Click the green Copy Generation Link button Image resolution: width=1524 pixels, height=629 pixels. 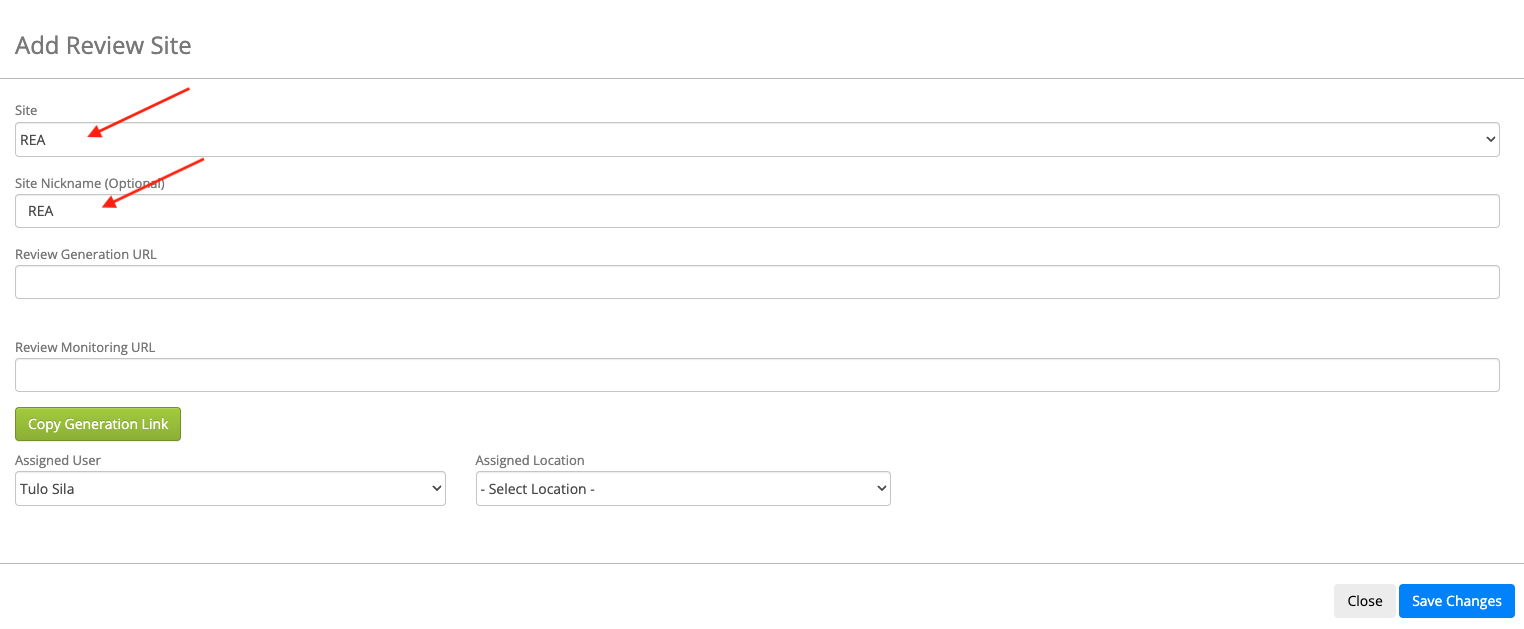(x=98, y=424)
